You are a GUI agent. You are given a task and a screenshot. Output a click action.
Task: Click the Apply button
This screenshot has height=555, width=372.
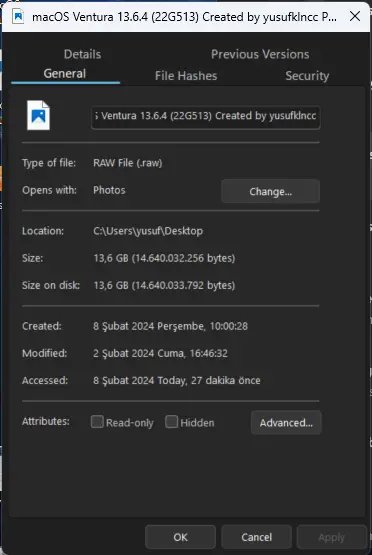[x=331, y=537]
